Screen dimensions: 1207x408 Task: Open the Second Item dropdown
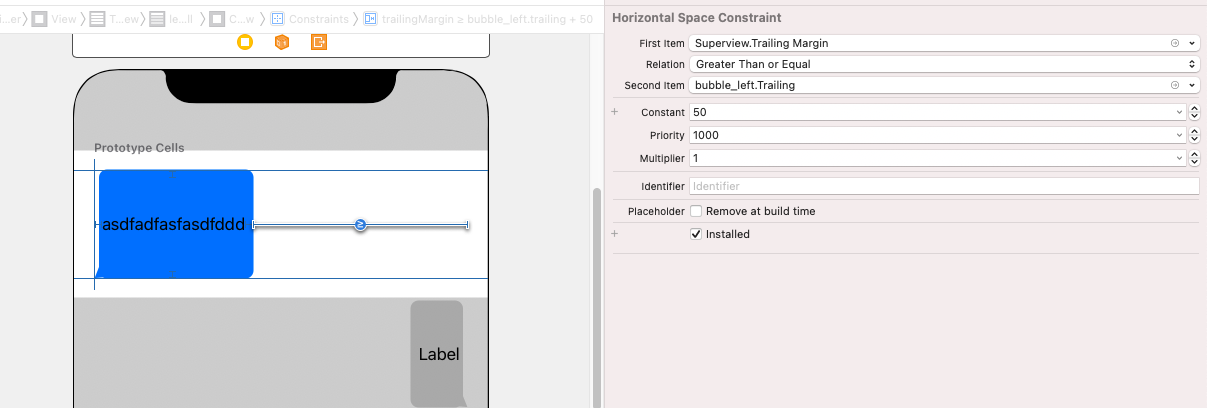pos(1192,86)
